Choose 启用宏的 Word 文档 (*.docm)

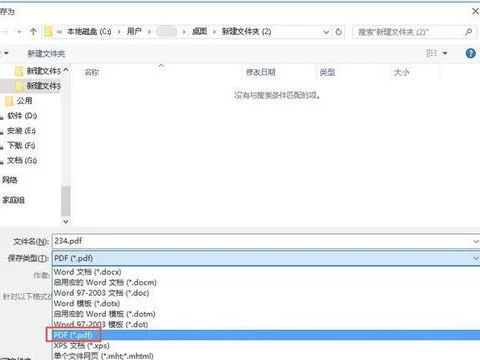[266, 282]
